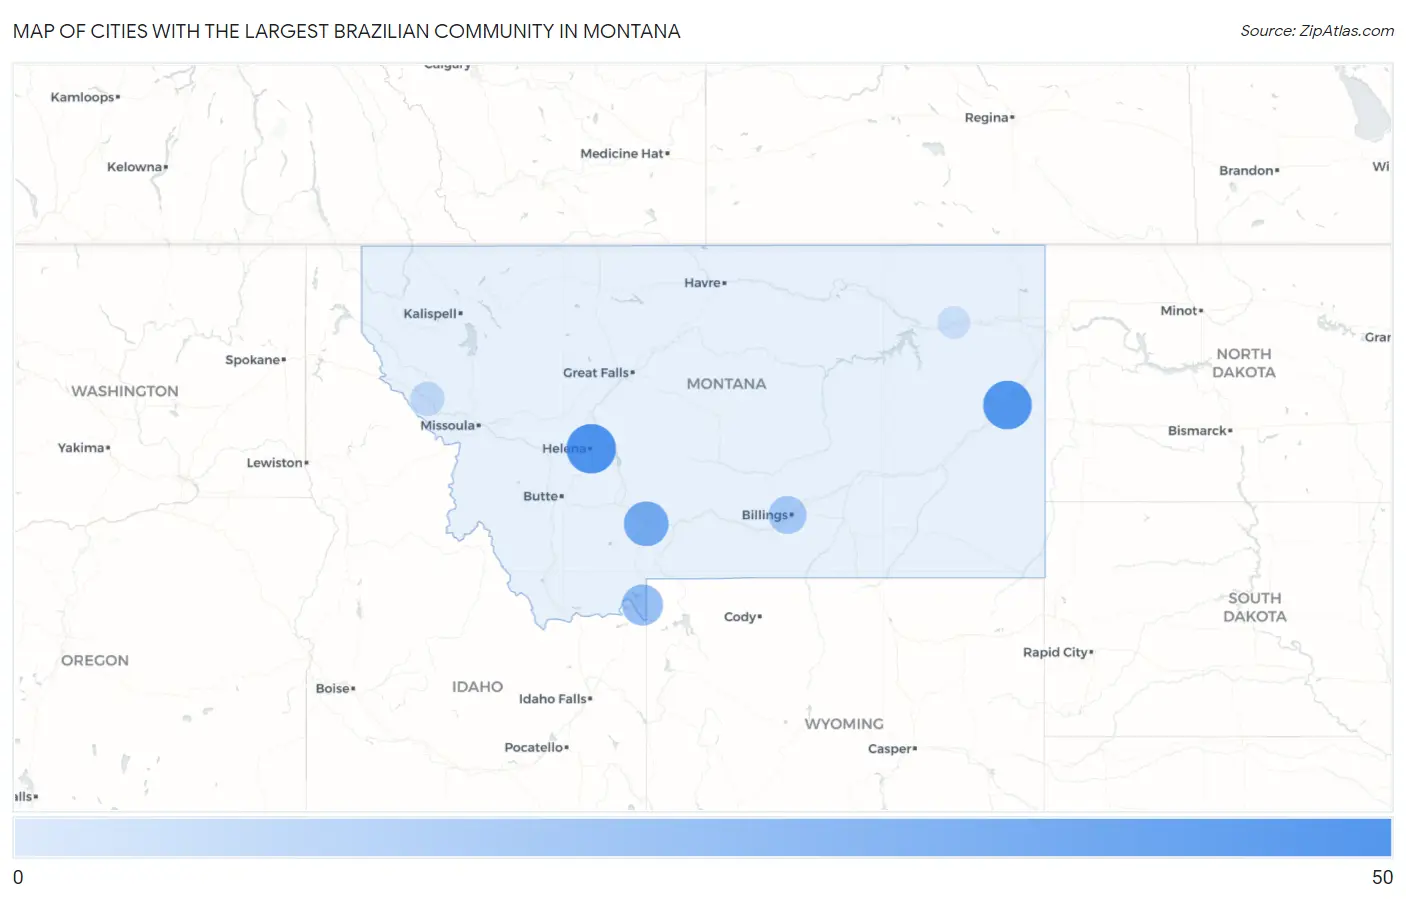Click the Rapid City label
The height and width of the screenshot is (899, 1406).
pos(1055,652)
